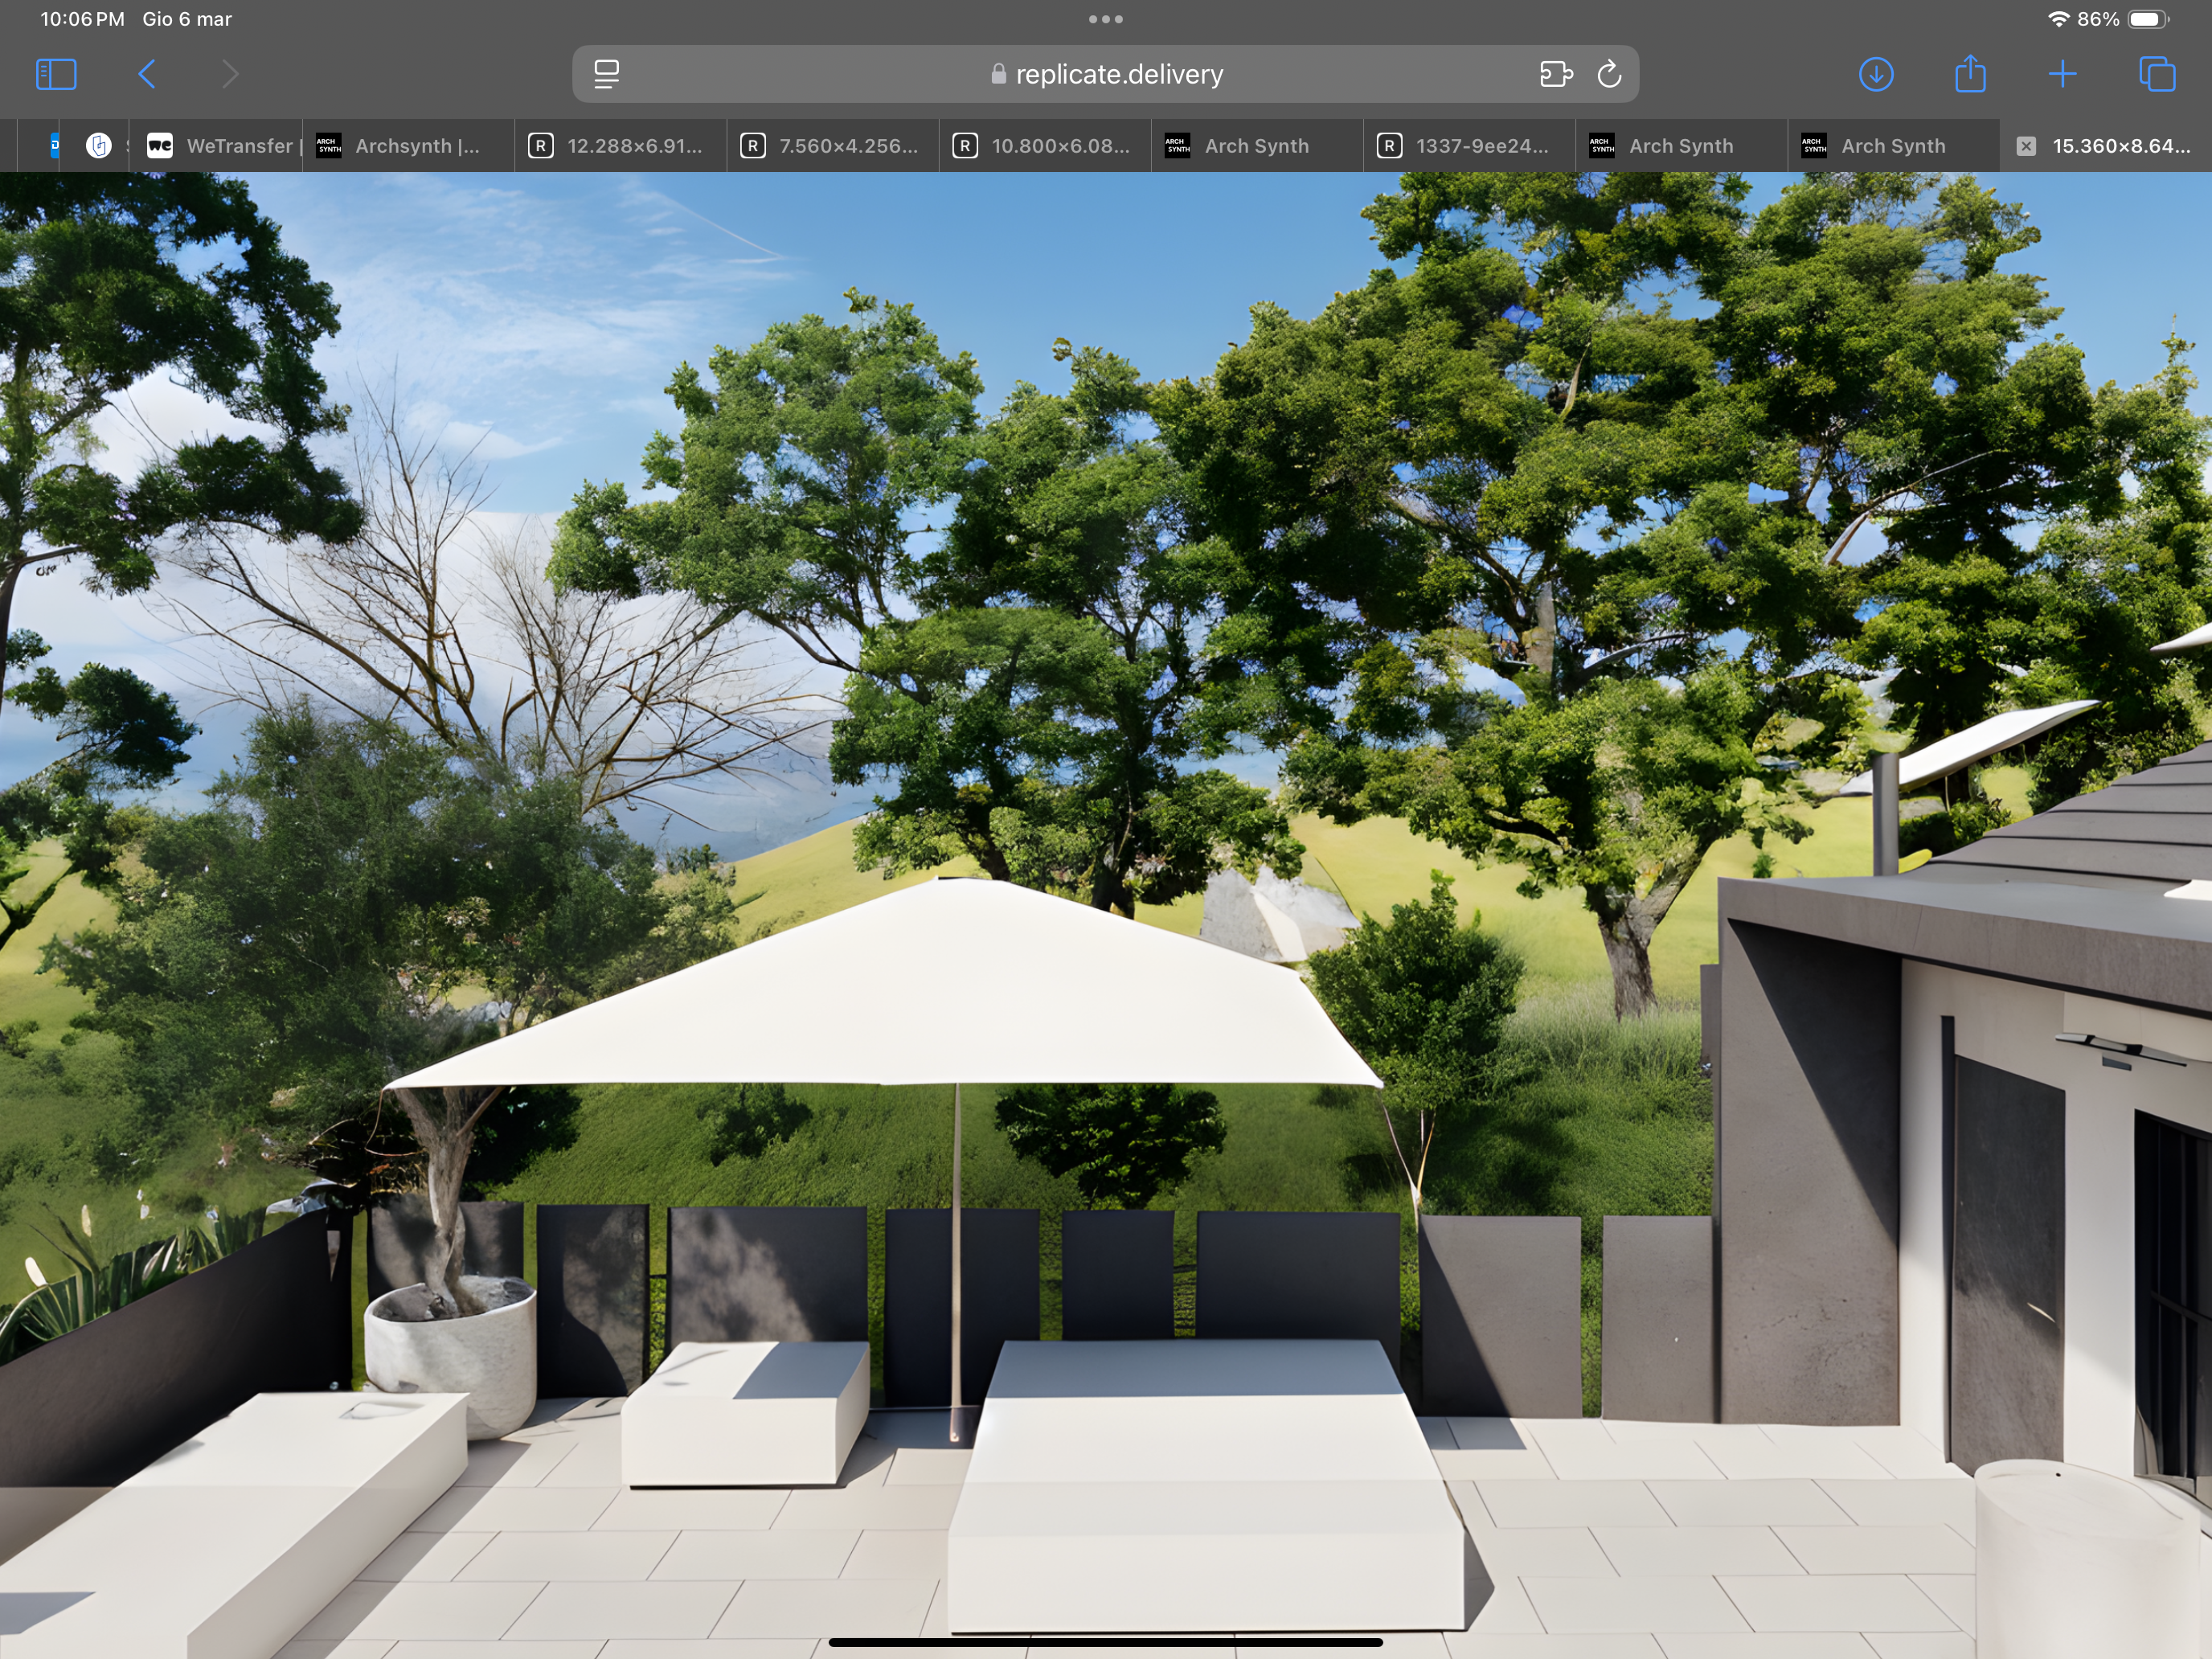2212x1659 pixels.
Task: Toggle the Safari sidebar panel
Action: point(56,74)
